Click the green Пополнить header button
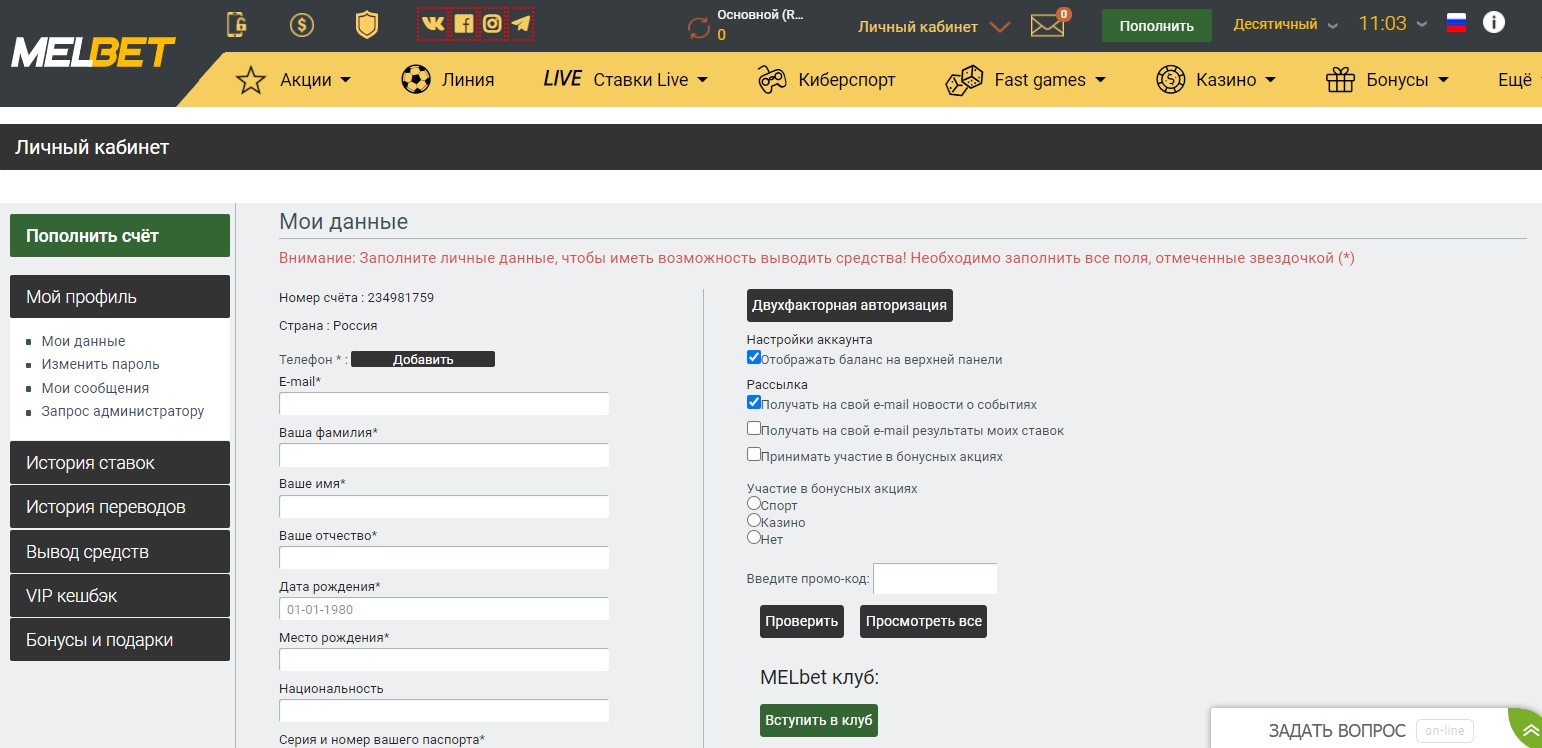This screenshot has width=1542, height=748. point(1156,26)
